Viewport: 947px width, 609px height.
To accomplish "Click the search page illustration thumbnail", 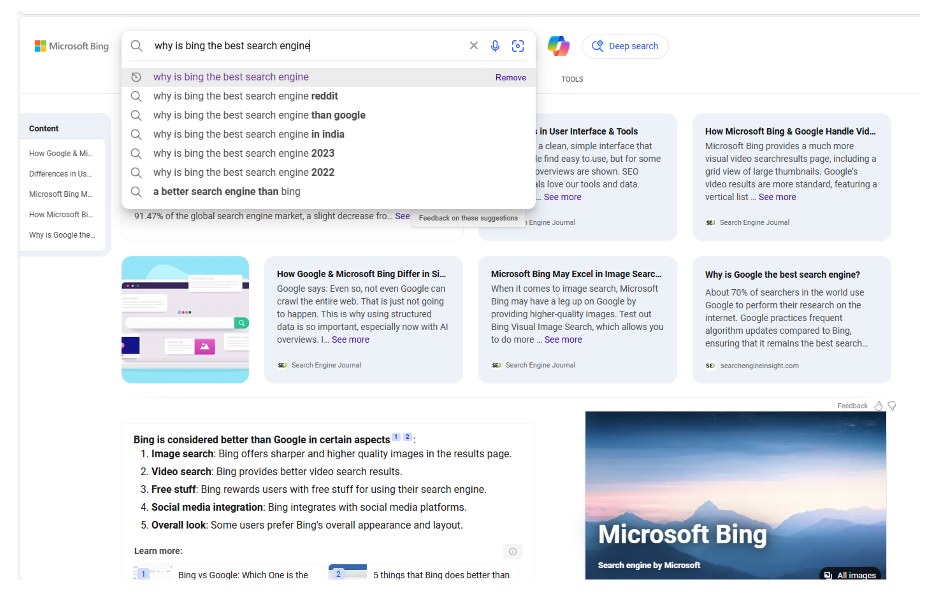I will click(185, 320).
